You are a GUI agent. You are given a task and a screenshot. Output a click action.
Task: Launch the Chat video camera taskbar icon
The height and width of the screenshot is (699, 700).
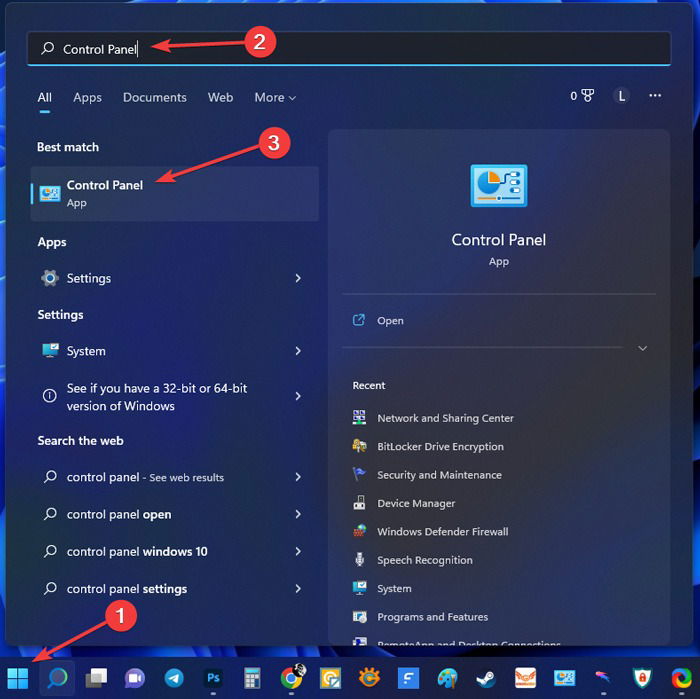[x=134, y=678]
